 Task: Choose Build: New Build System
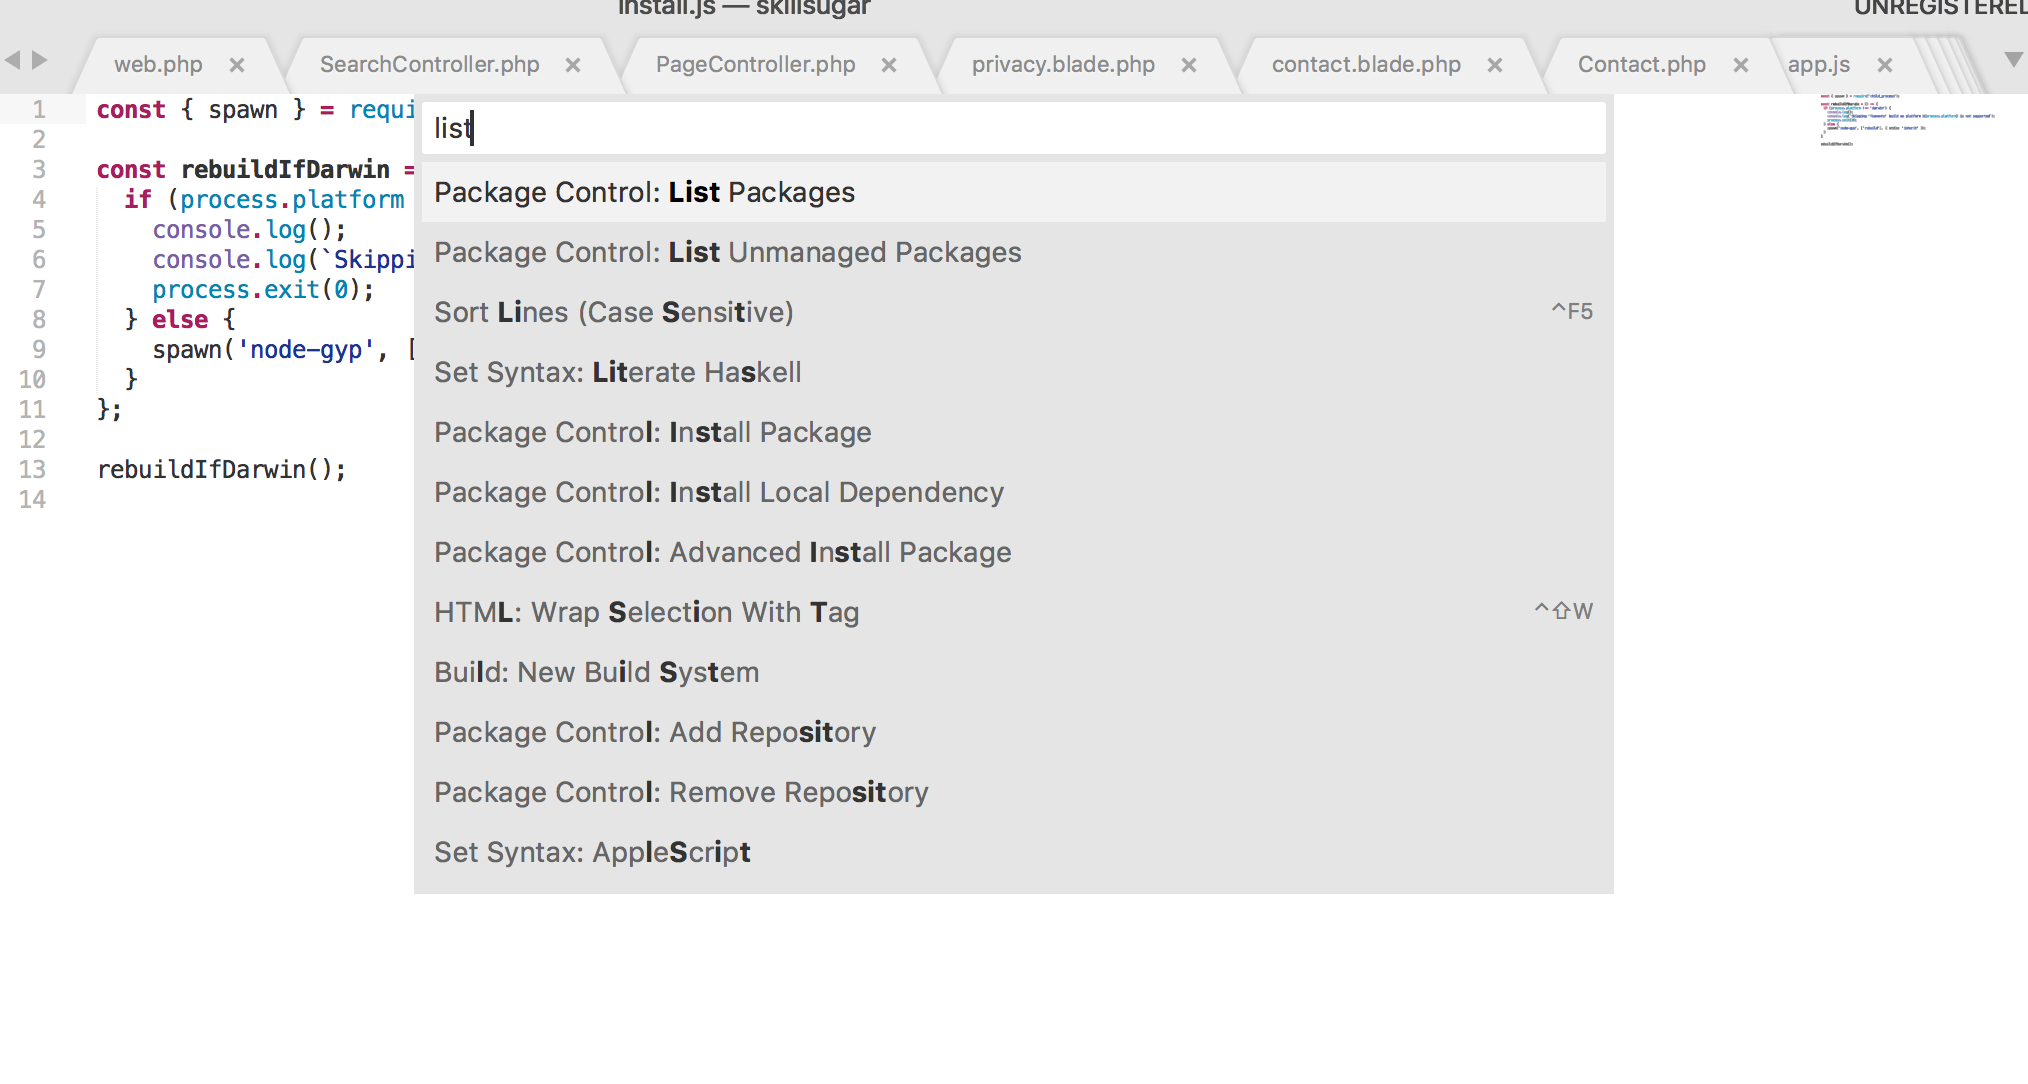tap(1013, 672)
